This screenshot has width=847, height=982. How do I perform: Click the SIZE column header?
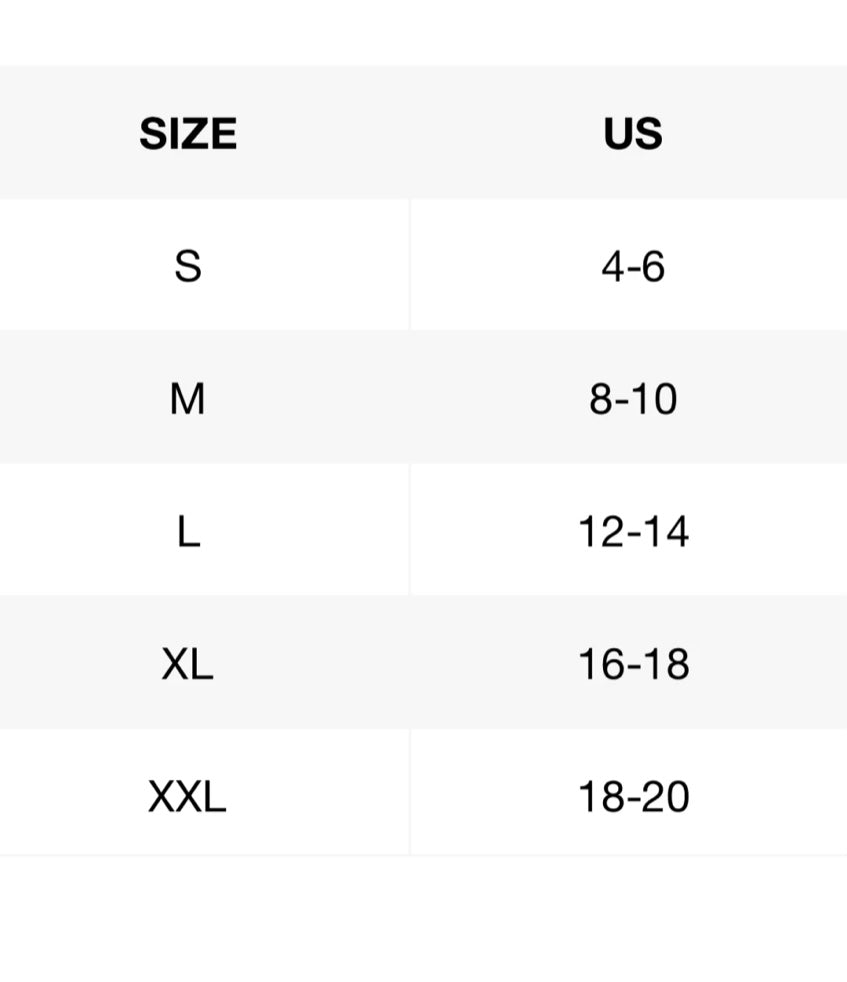(188, 133)
